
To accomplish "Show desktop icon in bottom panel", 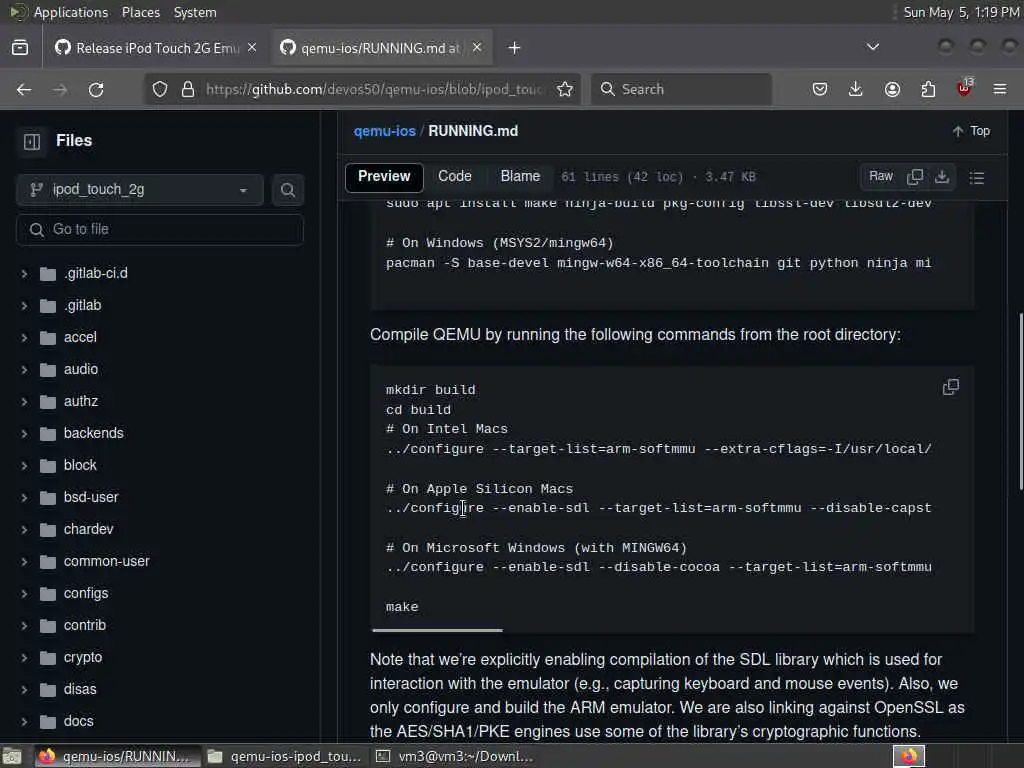I will click(12, 757).
